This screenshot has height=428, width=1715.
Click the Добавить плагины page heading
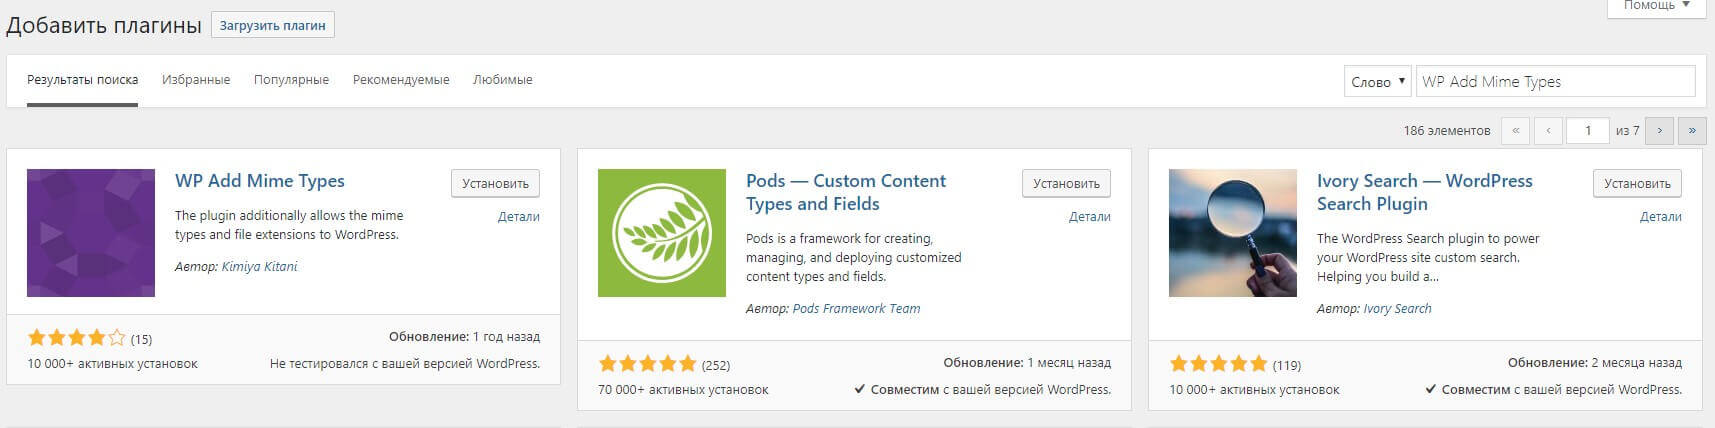point(104,26)
